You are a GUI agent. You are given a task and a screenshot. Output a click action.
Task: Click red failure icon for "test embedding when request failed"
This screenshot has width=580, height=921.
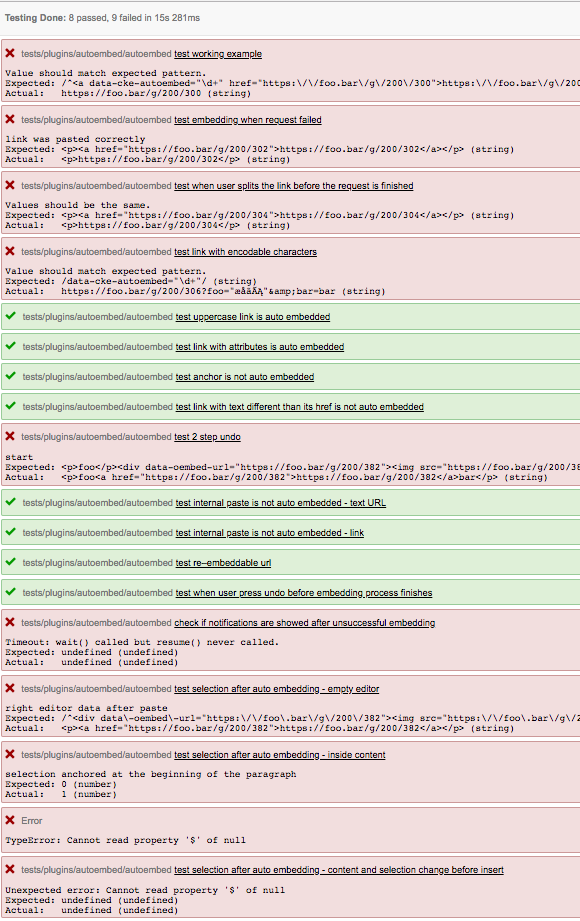click(x=10, y=119)
